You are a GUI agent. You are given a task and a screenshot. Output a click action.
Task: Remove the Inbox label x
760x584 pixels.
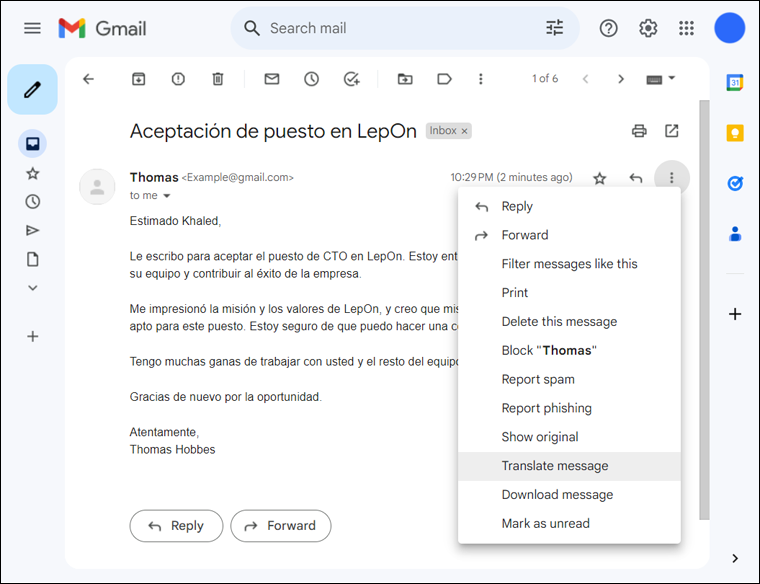tap(464, 131)
